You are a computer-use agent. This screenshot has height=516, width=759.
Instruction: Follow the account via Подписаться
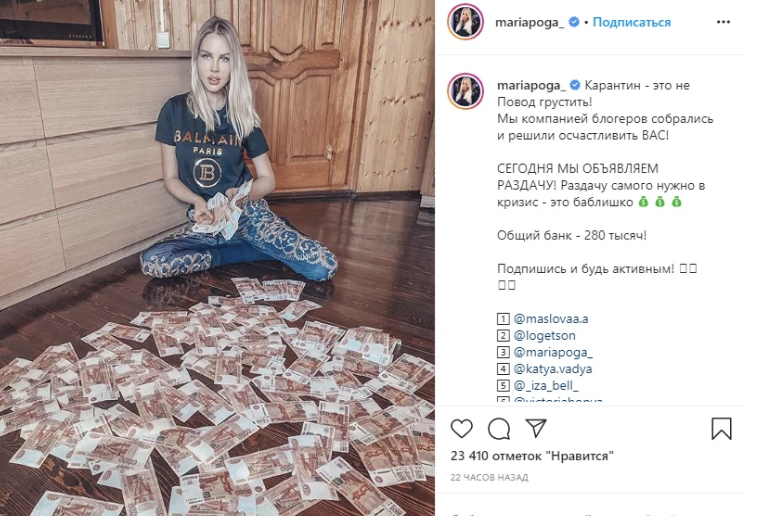631,22
